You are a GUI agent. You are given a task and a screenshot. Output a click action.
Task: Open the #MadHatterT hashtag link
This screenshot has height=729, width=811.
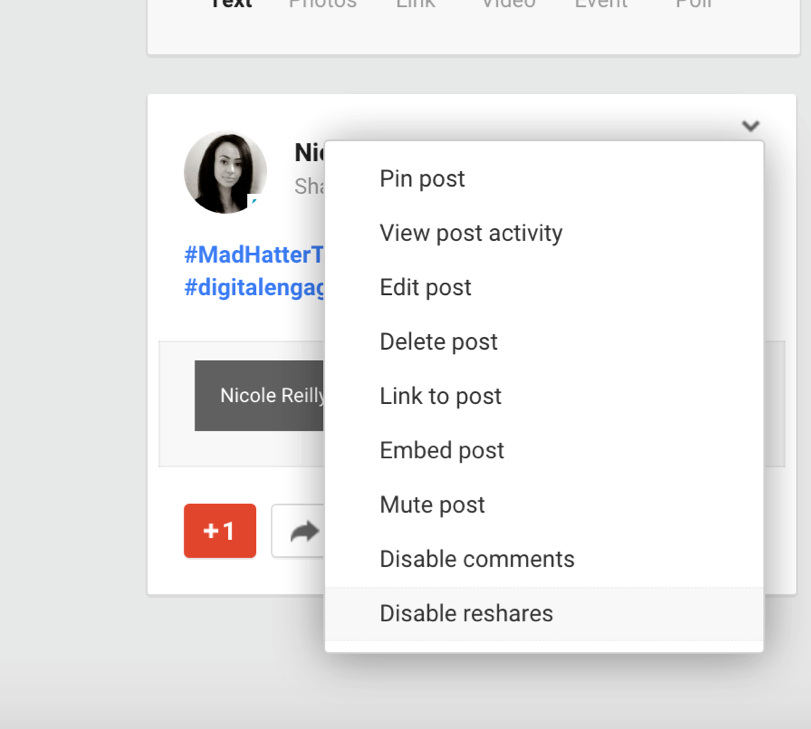pyautogui.click(x=255, y=255)
